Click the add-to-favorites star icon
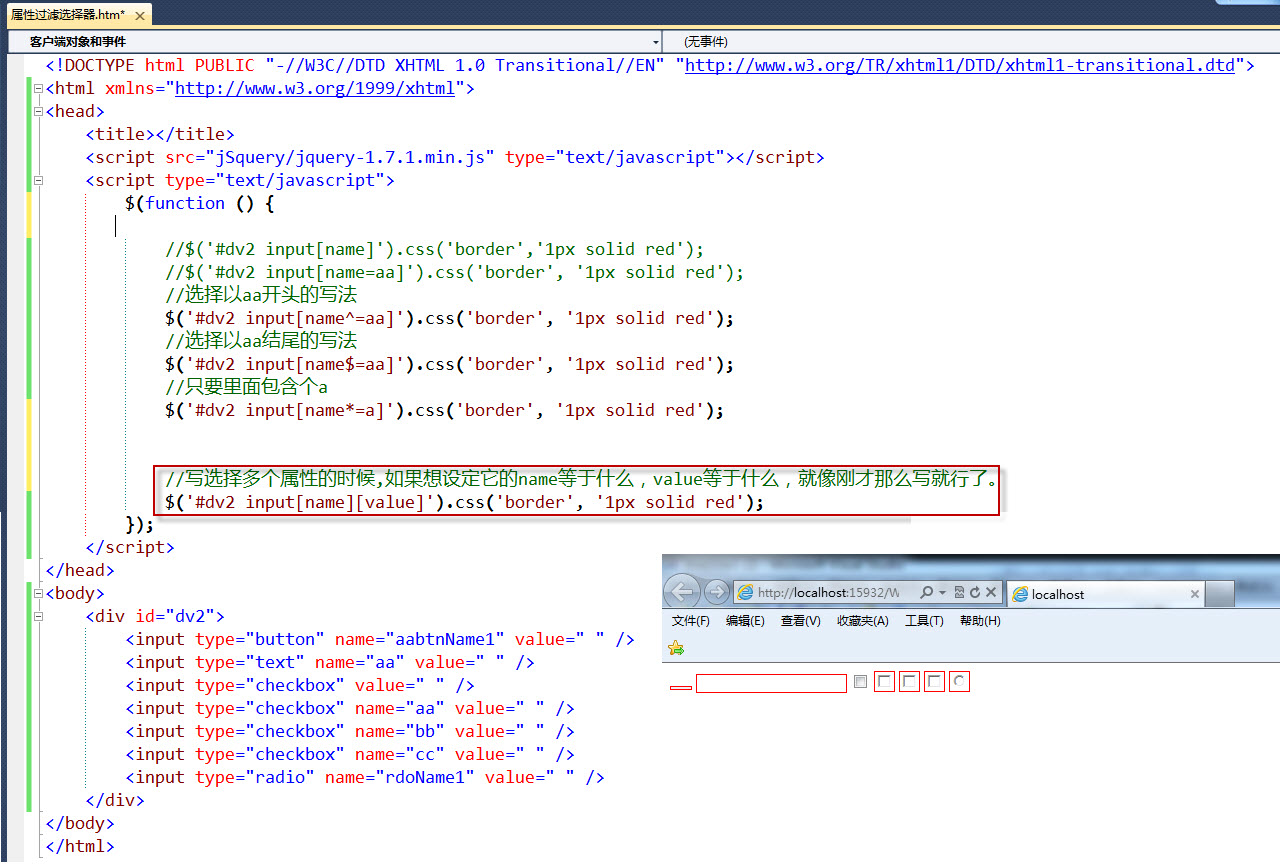 [x=676, y=648]
